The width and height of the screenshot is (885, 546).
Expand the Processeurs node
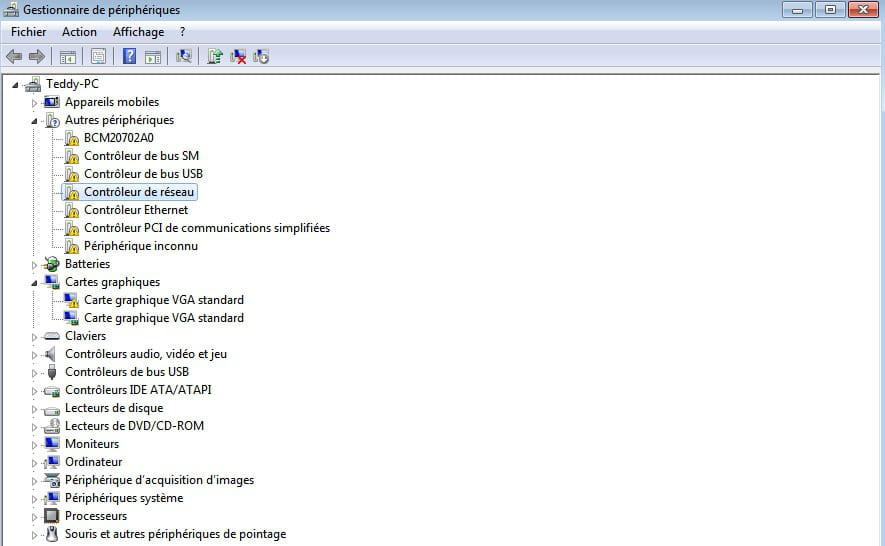pyautogui.click(x=34, y=517)
